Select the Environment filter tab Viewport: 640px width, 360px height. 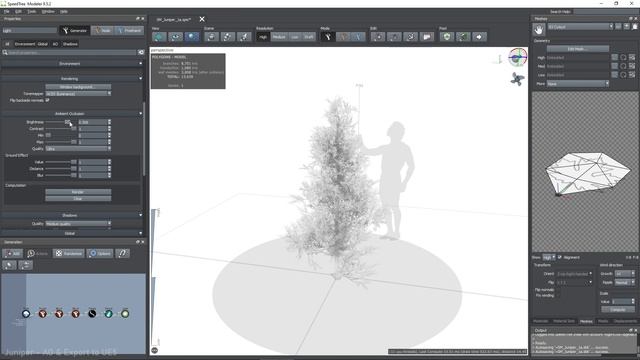tap(25, 44)
